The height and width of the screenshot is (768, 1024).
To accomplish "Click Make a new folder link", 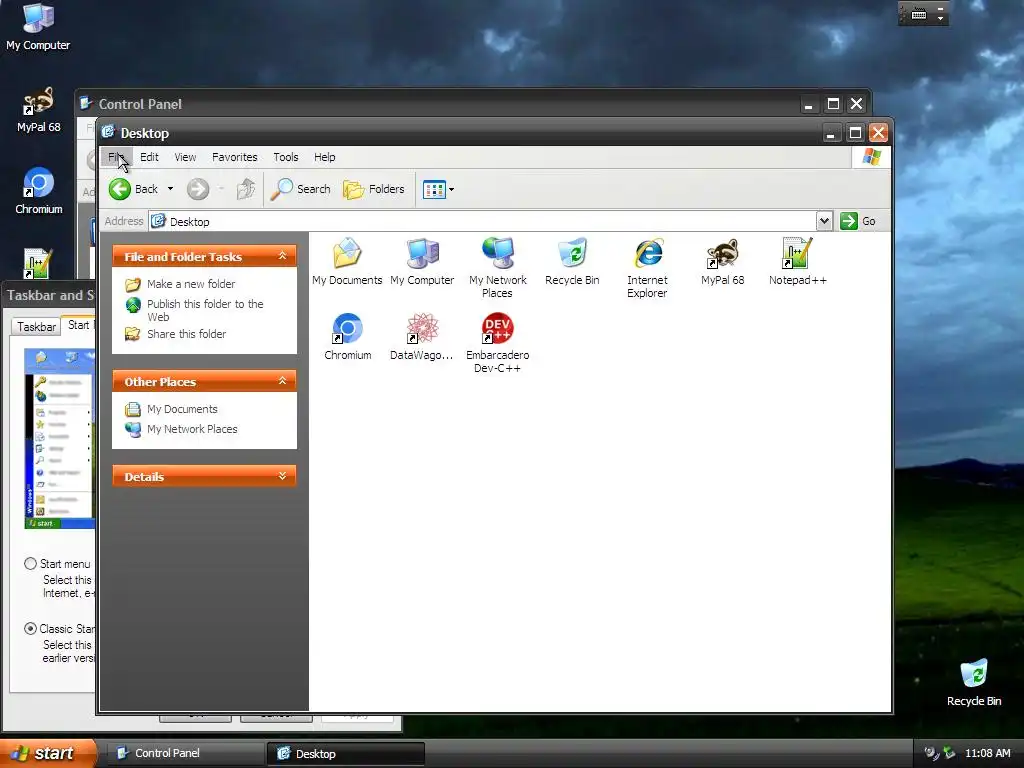I will click(191, 284).
